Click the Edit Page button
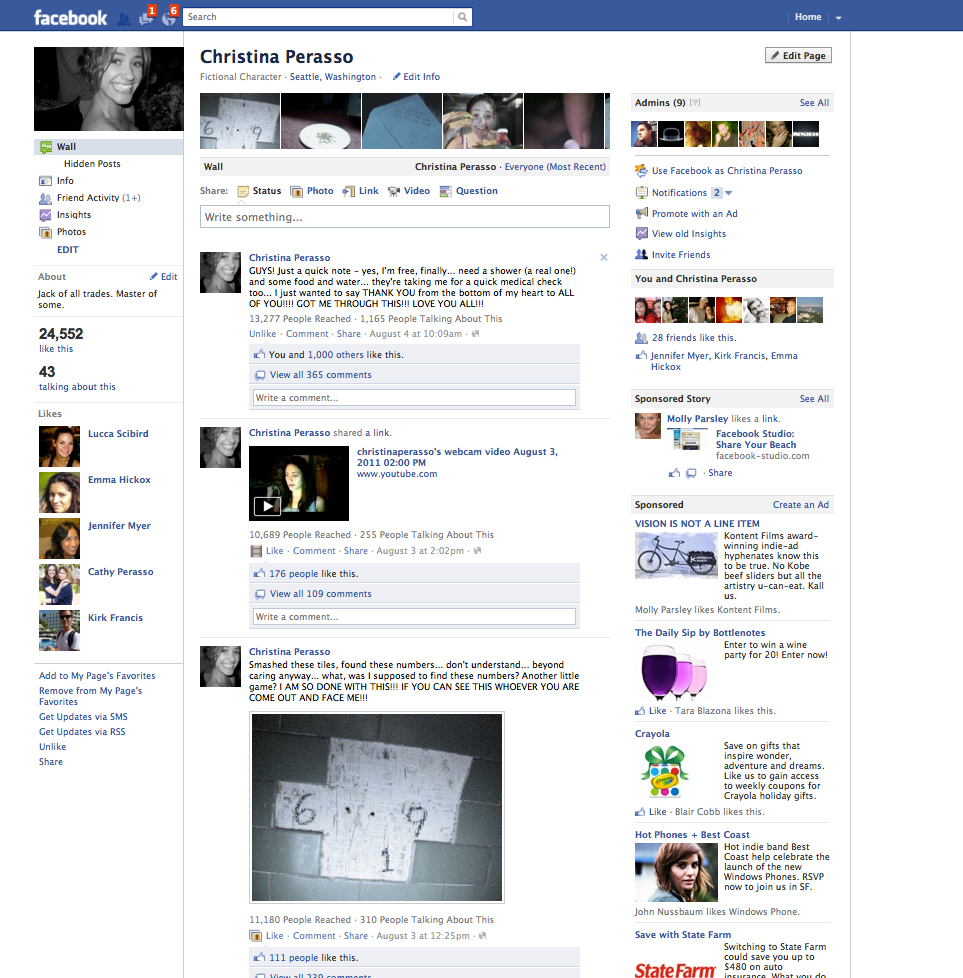The height and width of the screenshot is (978, 963). tap(798, 56)
